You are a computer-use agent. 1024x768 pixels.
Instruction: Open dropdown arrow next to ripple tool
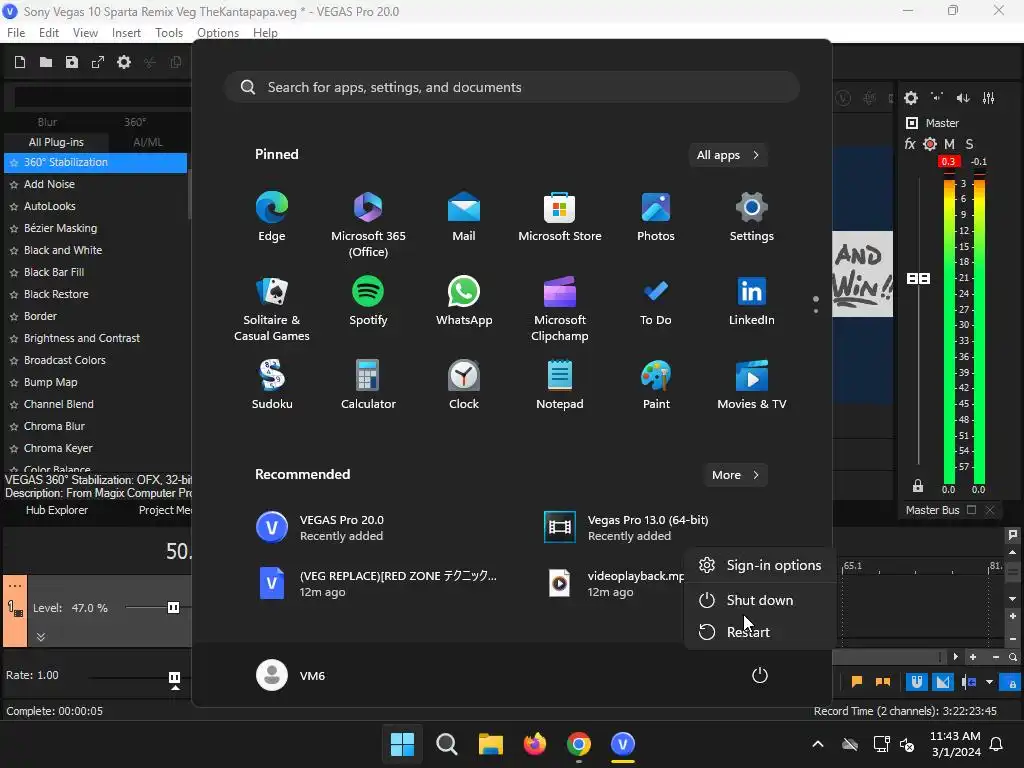(x=989, y=682)
